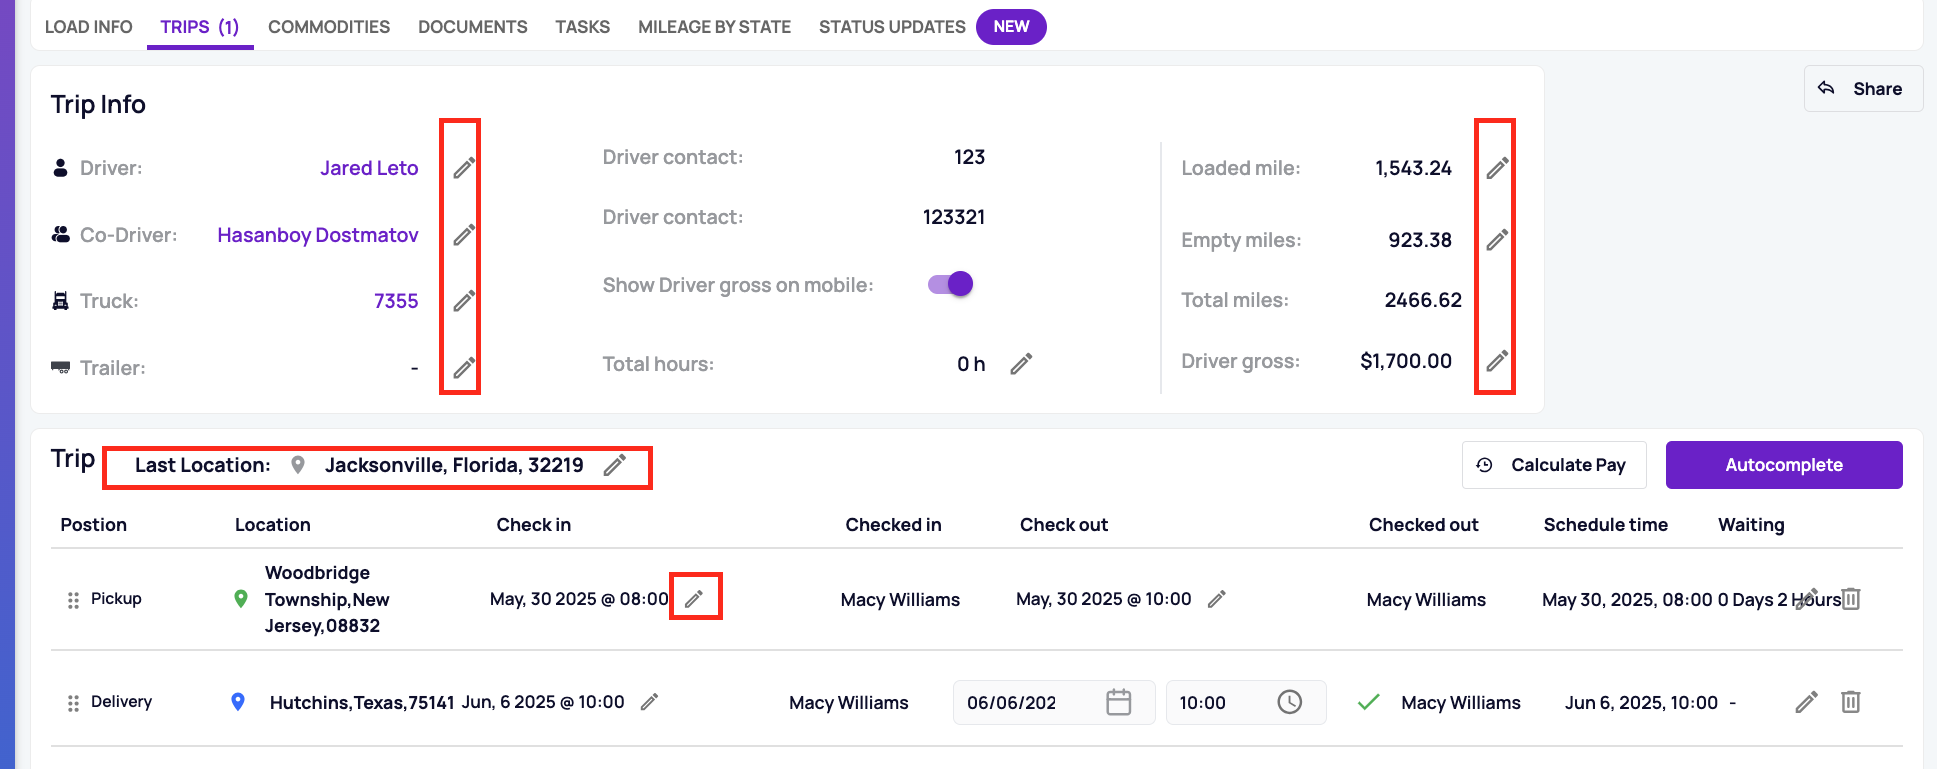Image resolution: width=1937 pixels, height=769 pixels.
Task: Edit Driver gross amount
Action: (1496, 361)
